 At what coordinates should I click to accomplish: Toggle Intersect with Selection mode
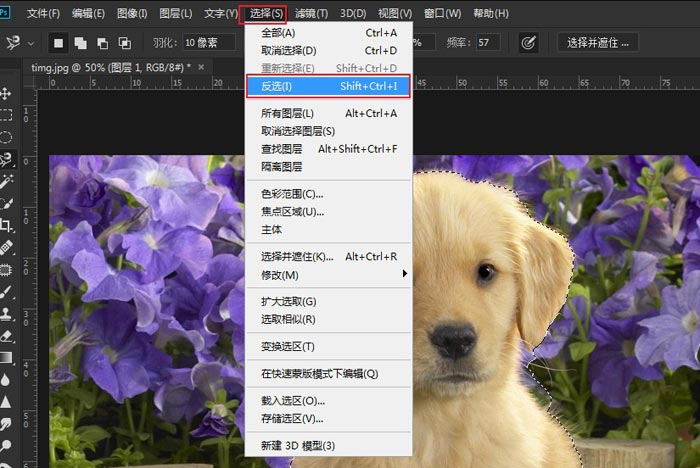124,43
